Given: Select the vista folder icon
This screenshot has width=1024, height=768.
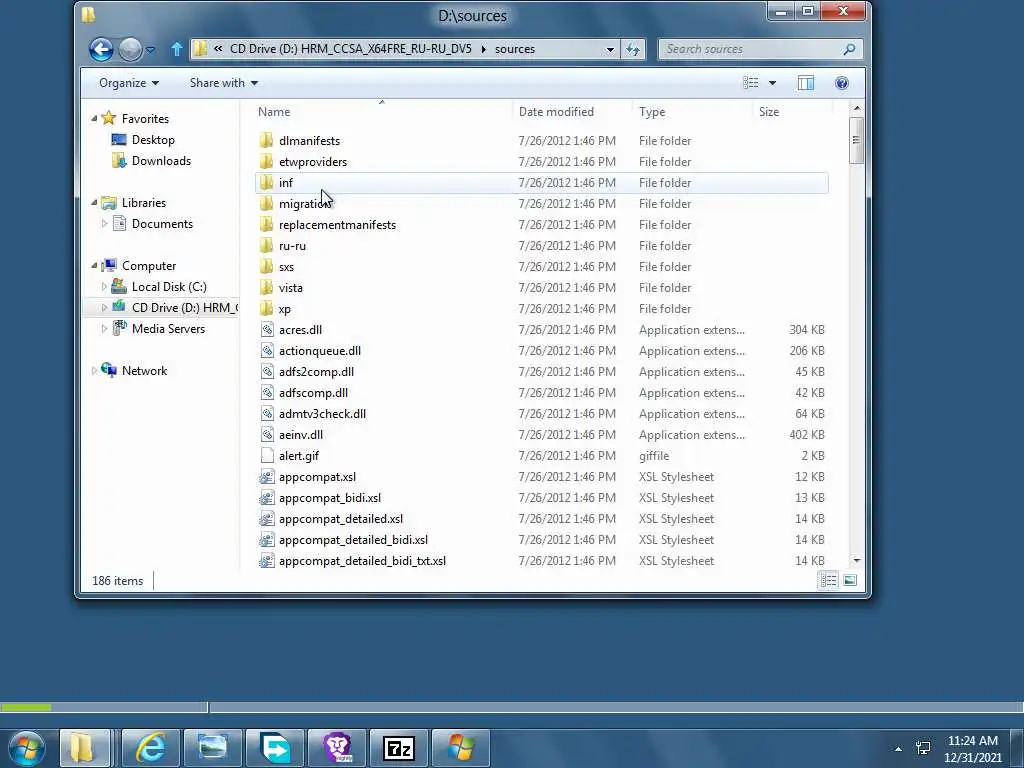Looking at the screenshot, I should coord(266,287).
